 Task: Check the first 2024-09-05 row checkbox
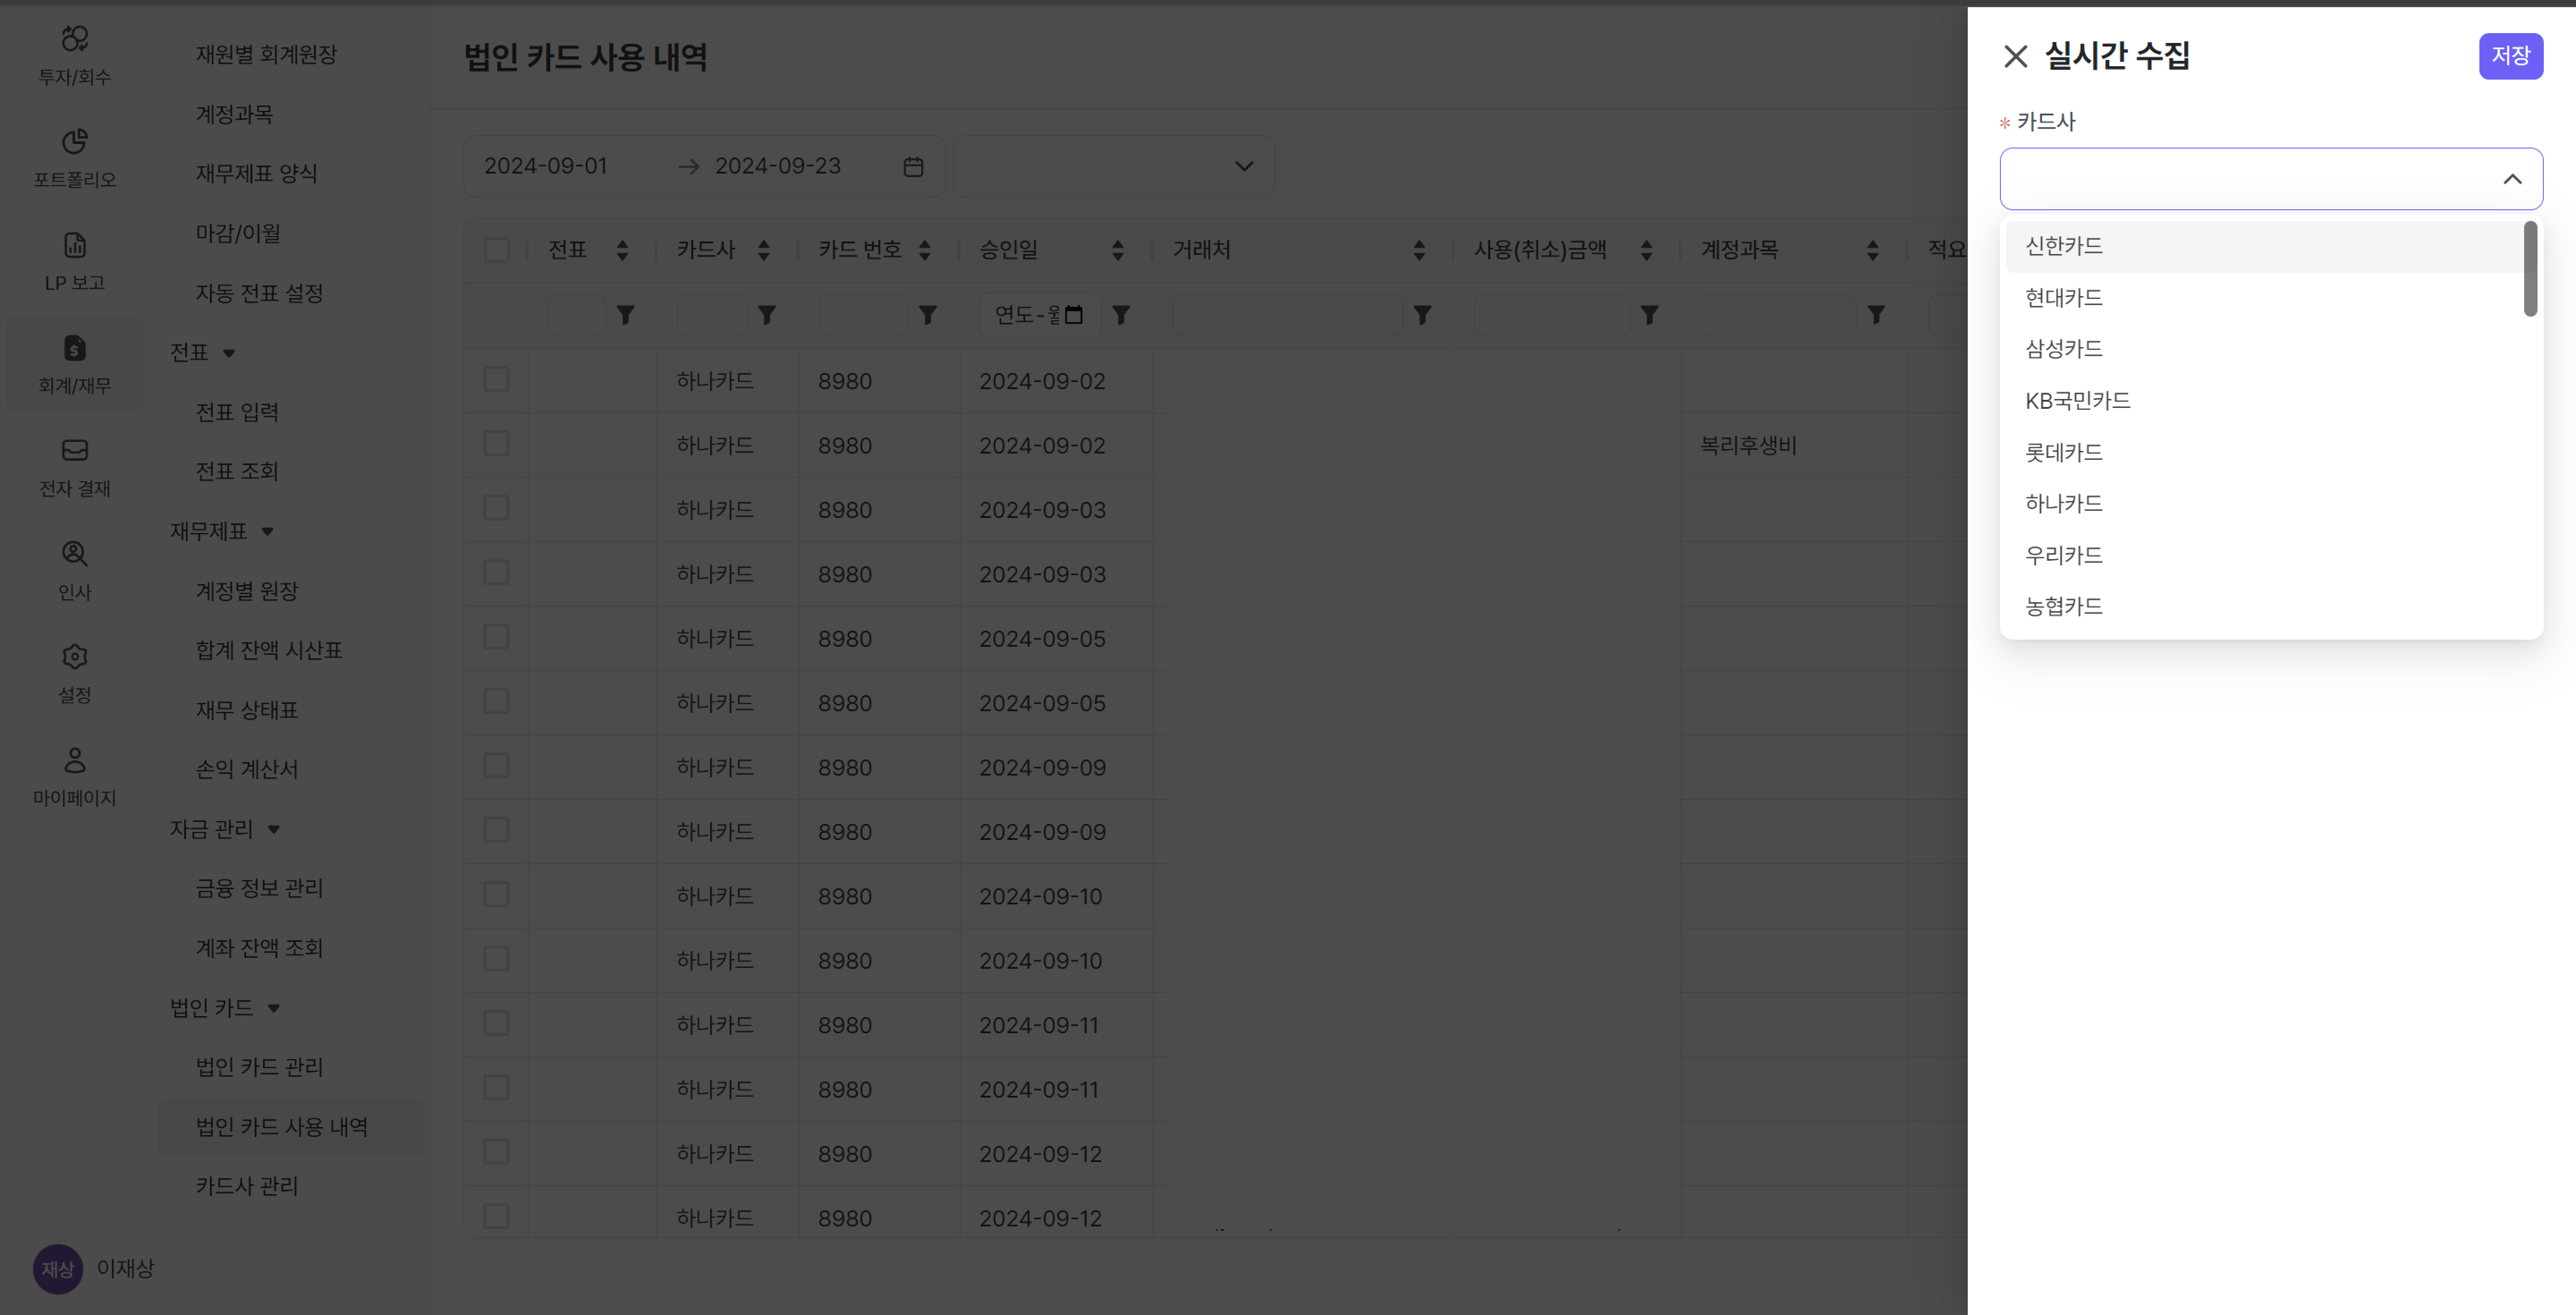[496, 637]
